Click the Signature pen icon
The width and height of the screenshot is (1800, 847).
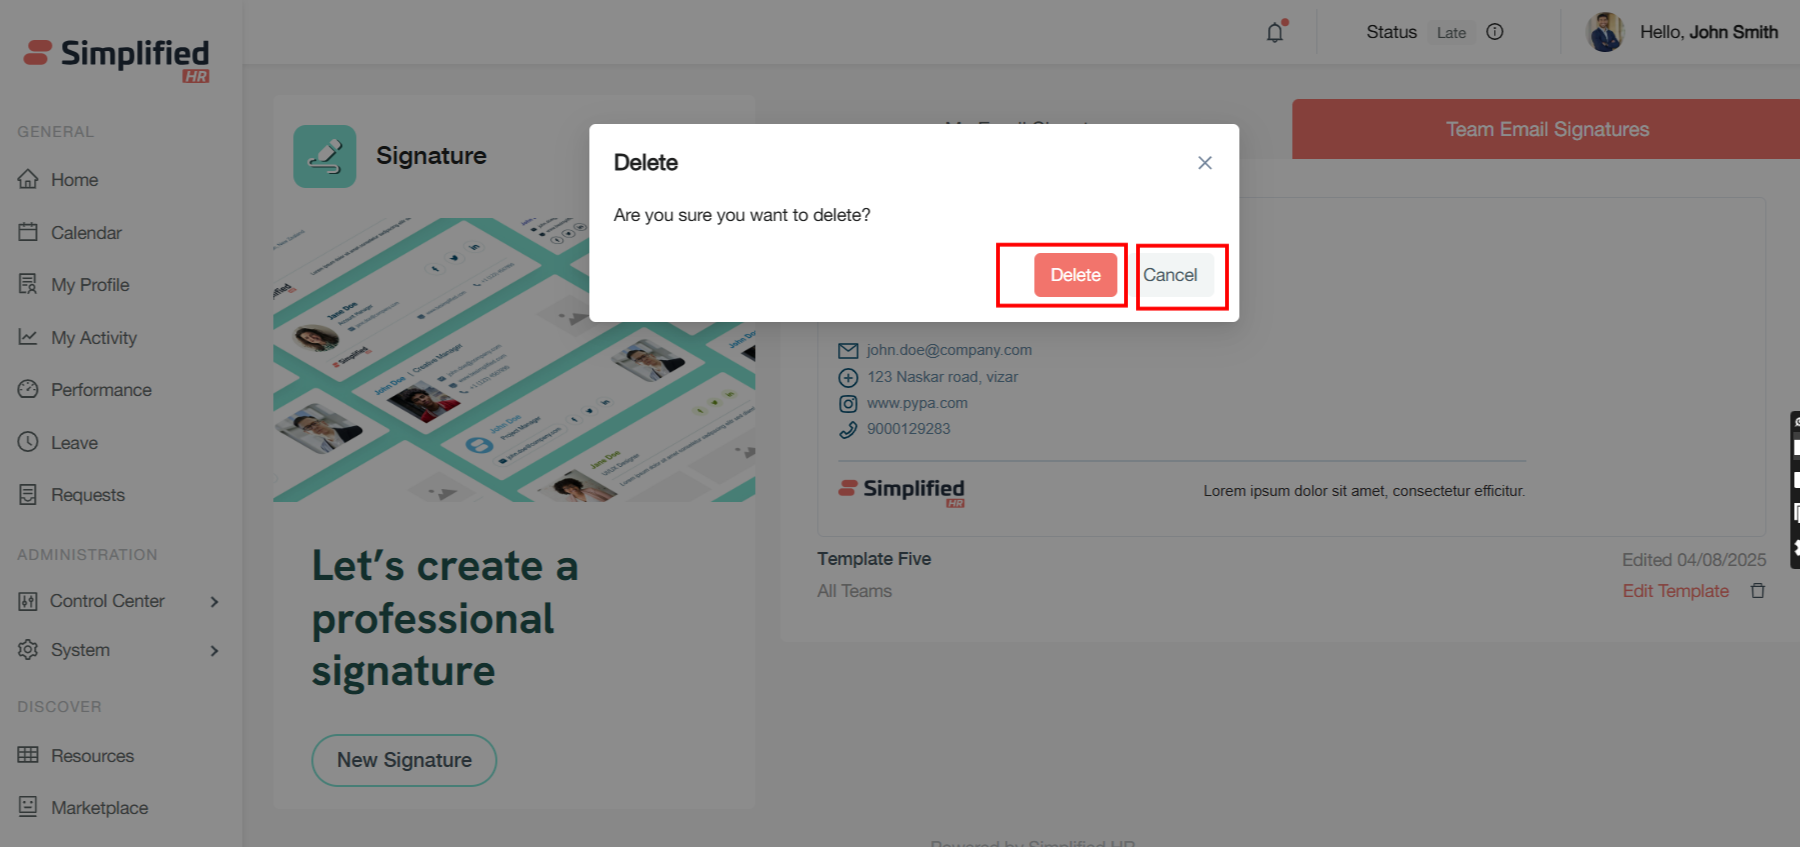pos(325,156)
